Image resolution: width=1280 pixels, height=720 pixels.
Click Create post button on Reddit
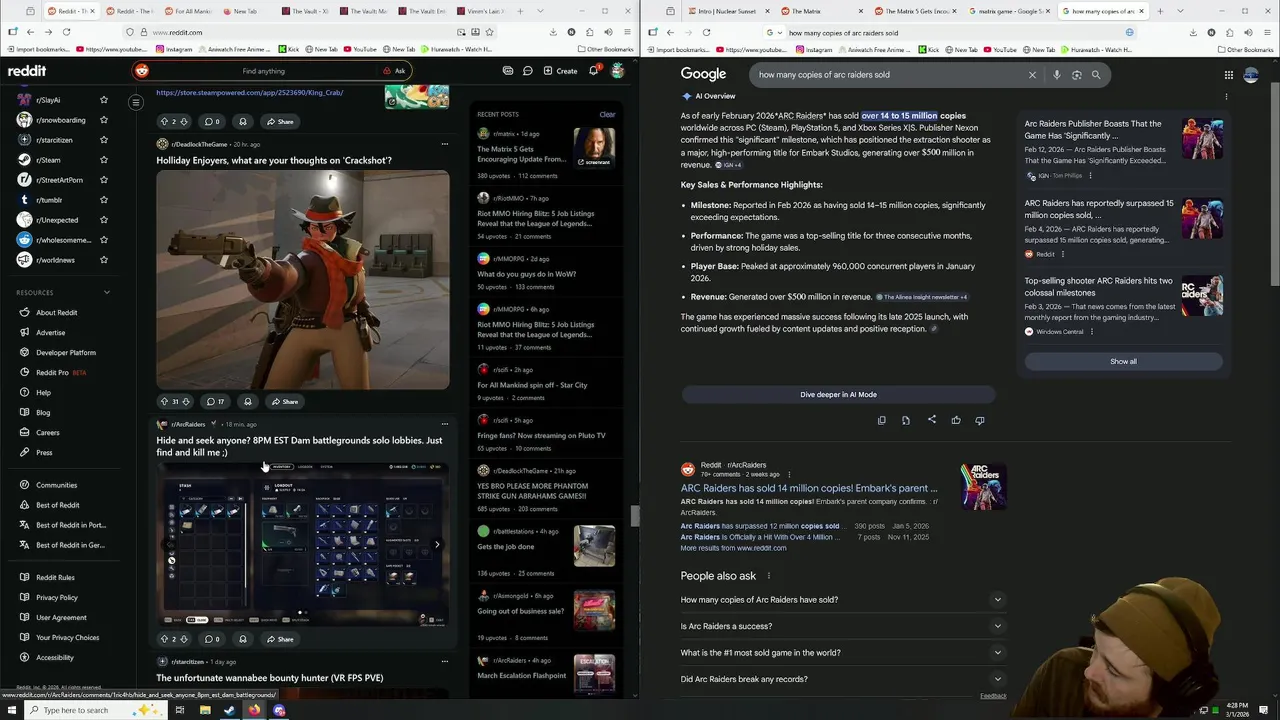560,71
